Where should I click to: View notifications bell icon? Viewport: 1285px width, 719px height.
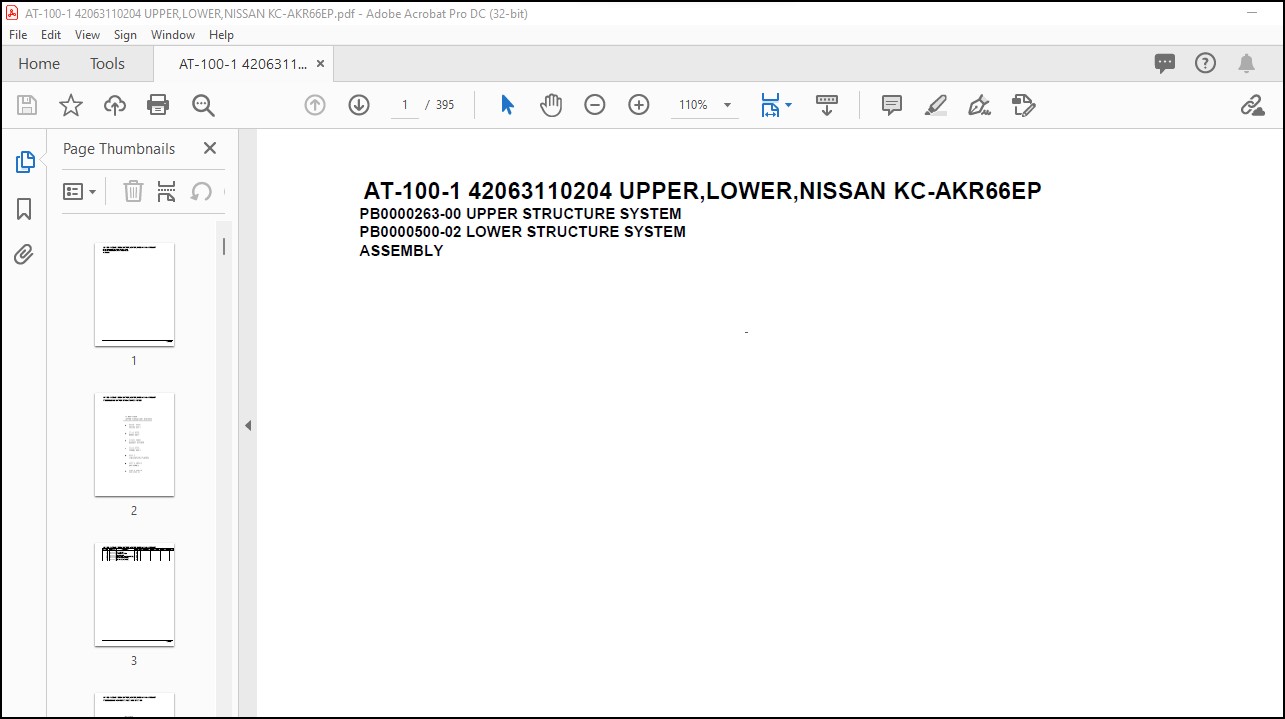(x=1246, y=63)
